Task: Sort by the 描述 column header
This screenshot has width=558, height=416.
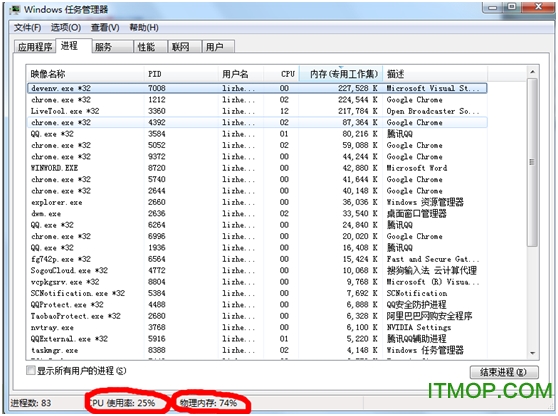Action: (x=435, y=74)
